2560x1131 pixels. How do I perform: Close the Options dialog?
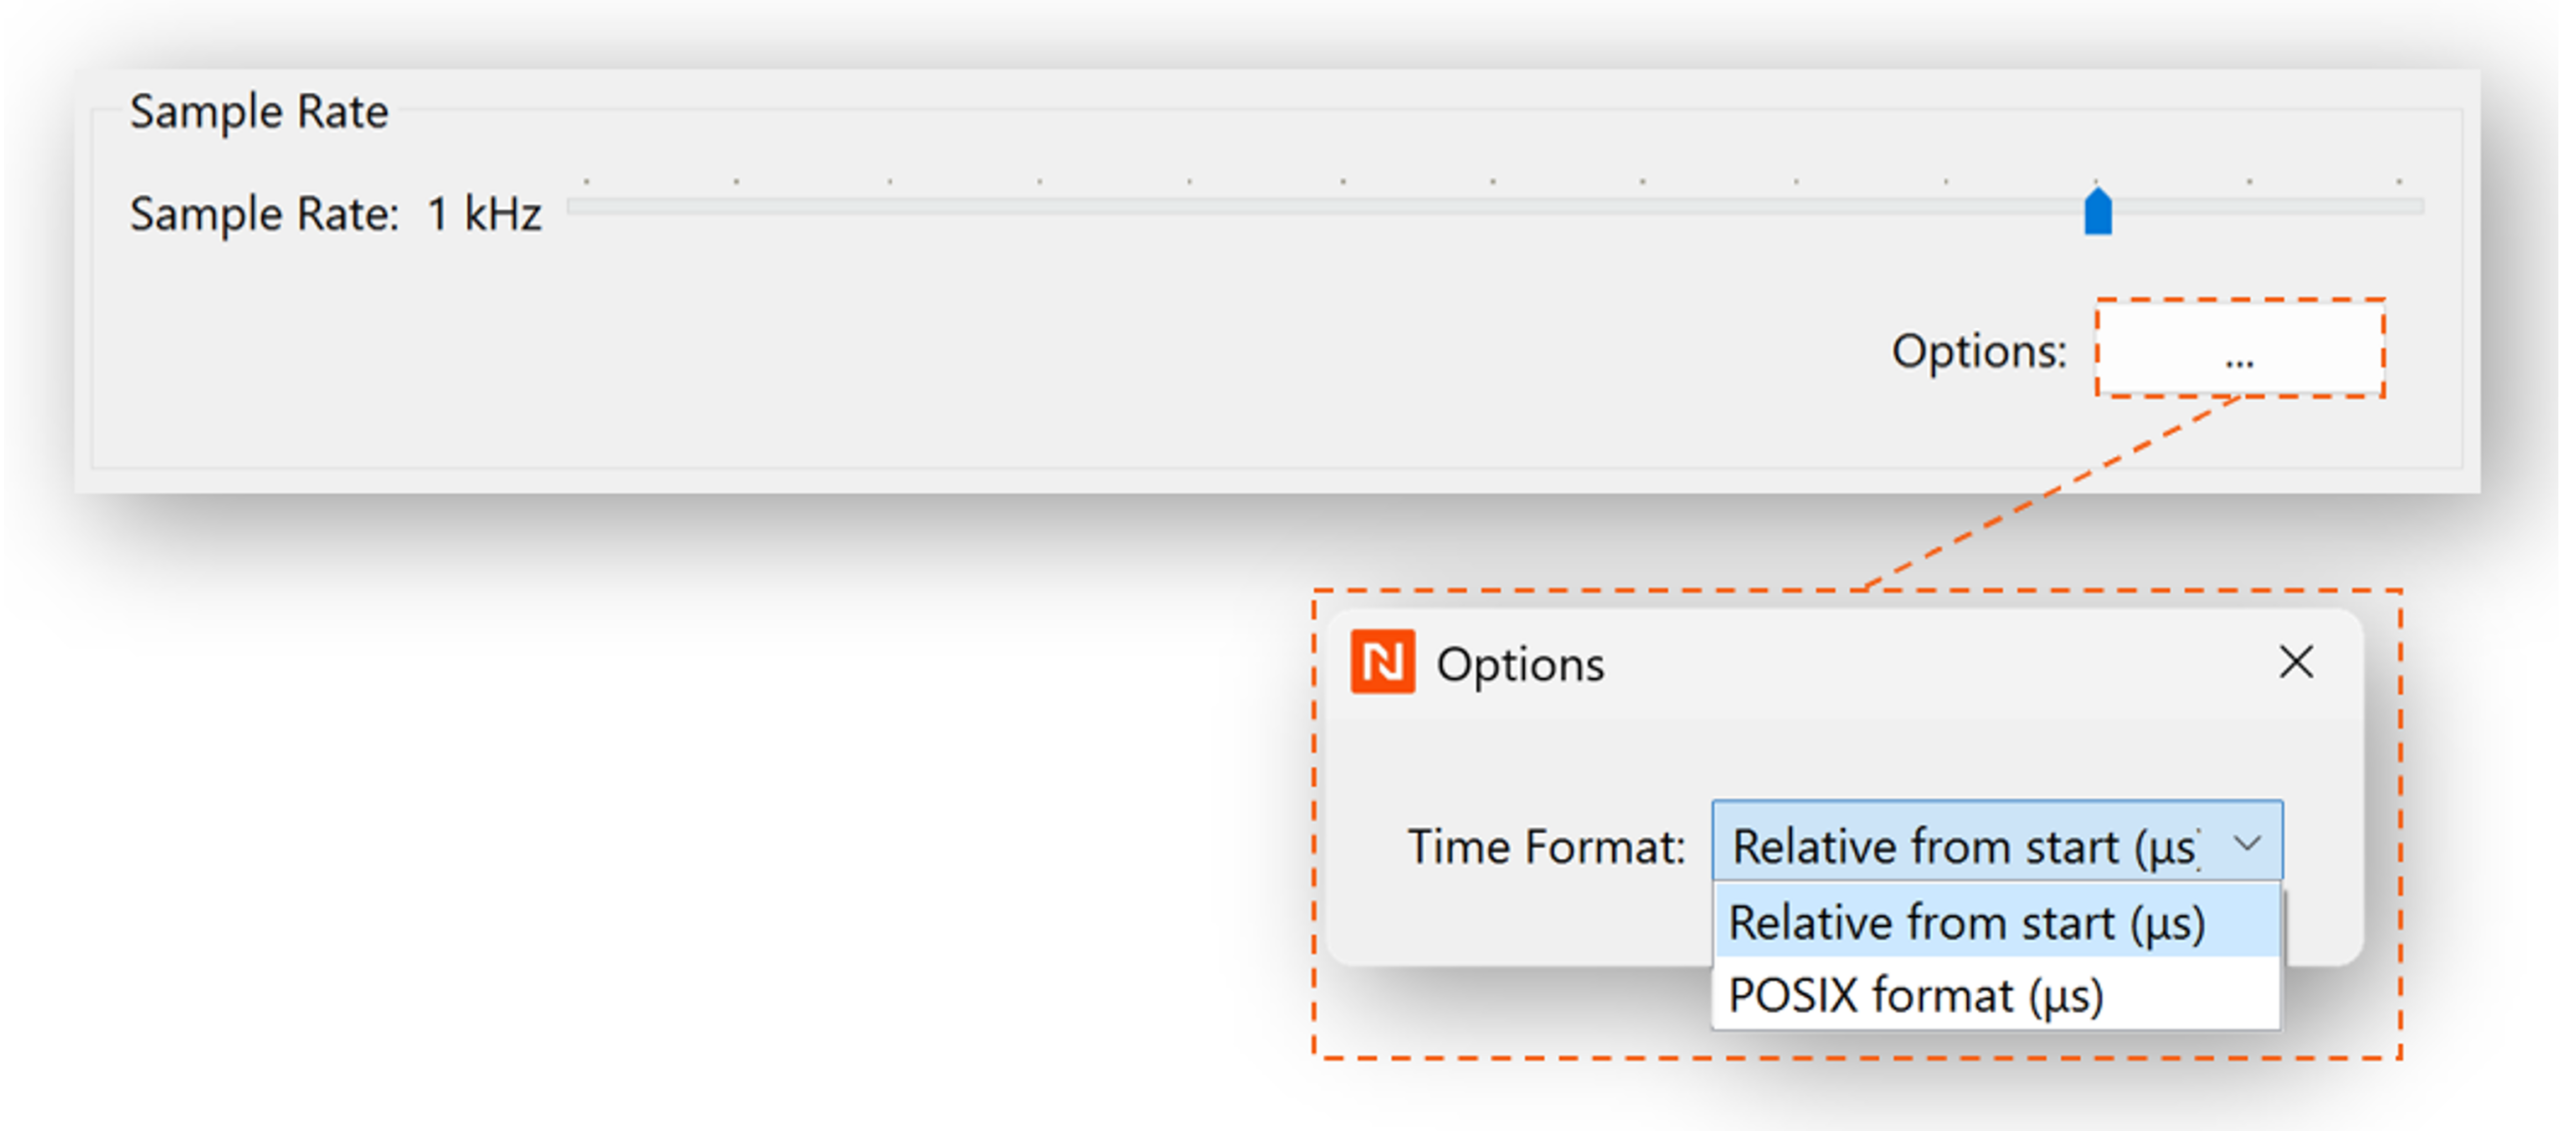pyautogui.click(x=2295, y=661)
